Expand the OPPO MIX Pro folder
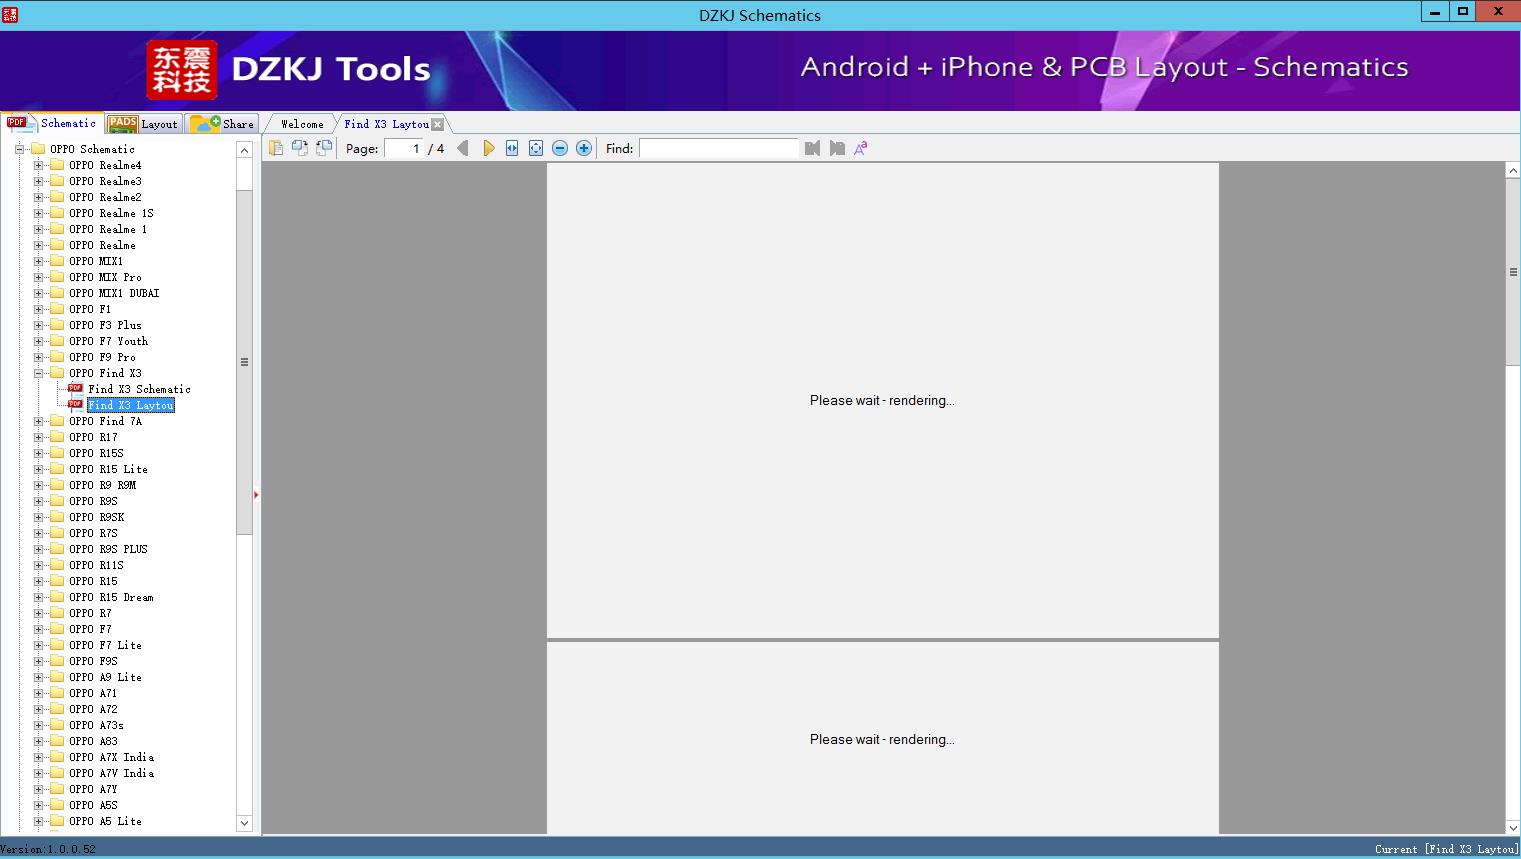 point(39,277)
